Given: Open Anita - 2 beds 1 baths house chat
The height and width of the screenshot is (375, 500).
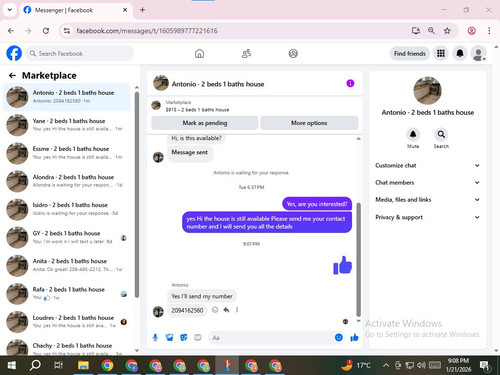Looking at the screenshot, I should [67, 265].
